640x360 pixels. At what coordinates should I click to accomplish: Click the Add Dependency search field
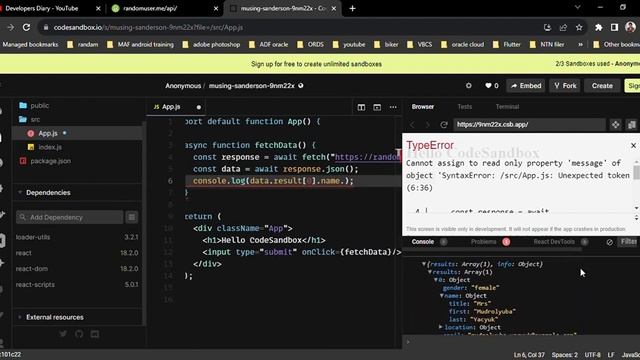click(69, 217)
